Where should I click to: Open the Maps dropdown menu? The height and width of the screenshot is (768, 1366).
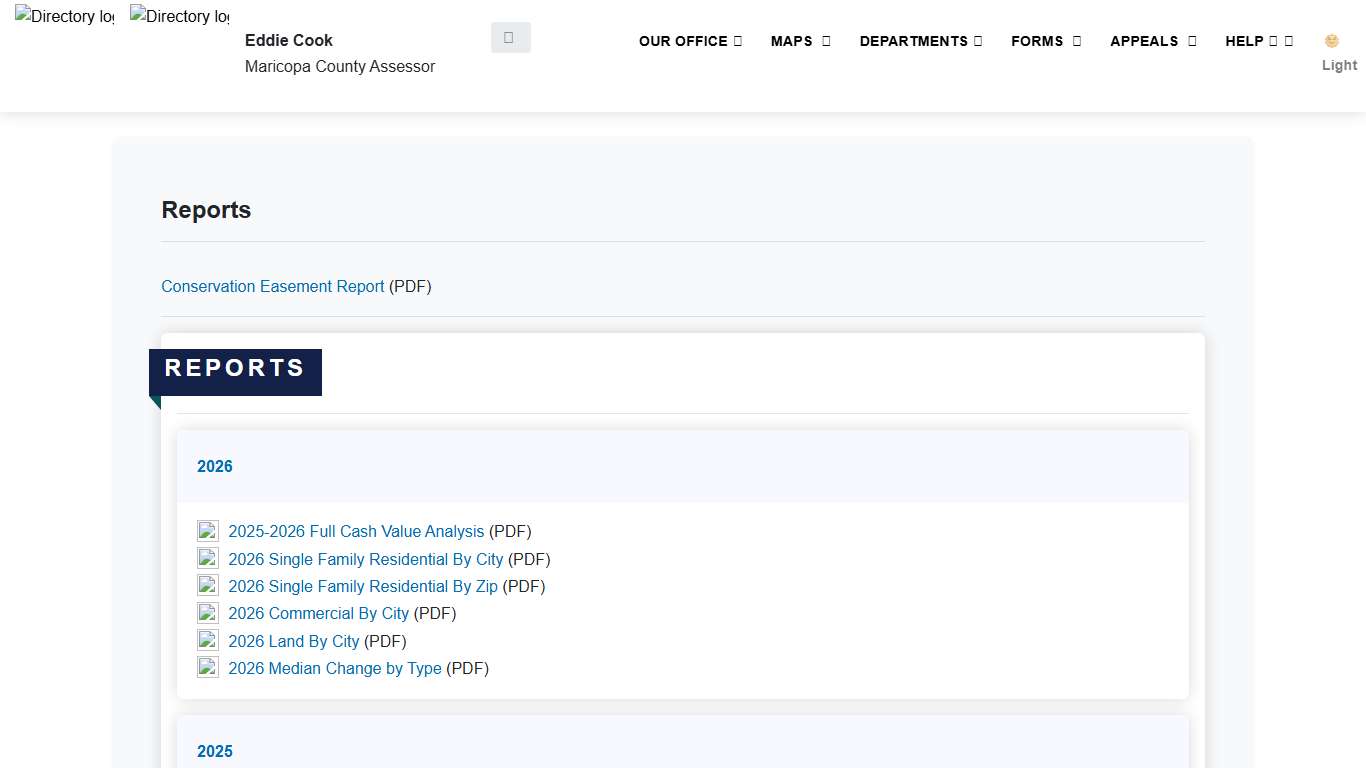800,41
